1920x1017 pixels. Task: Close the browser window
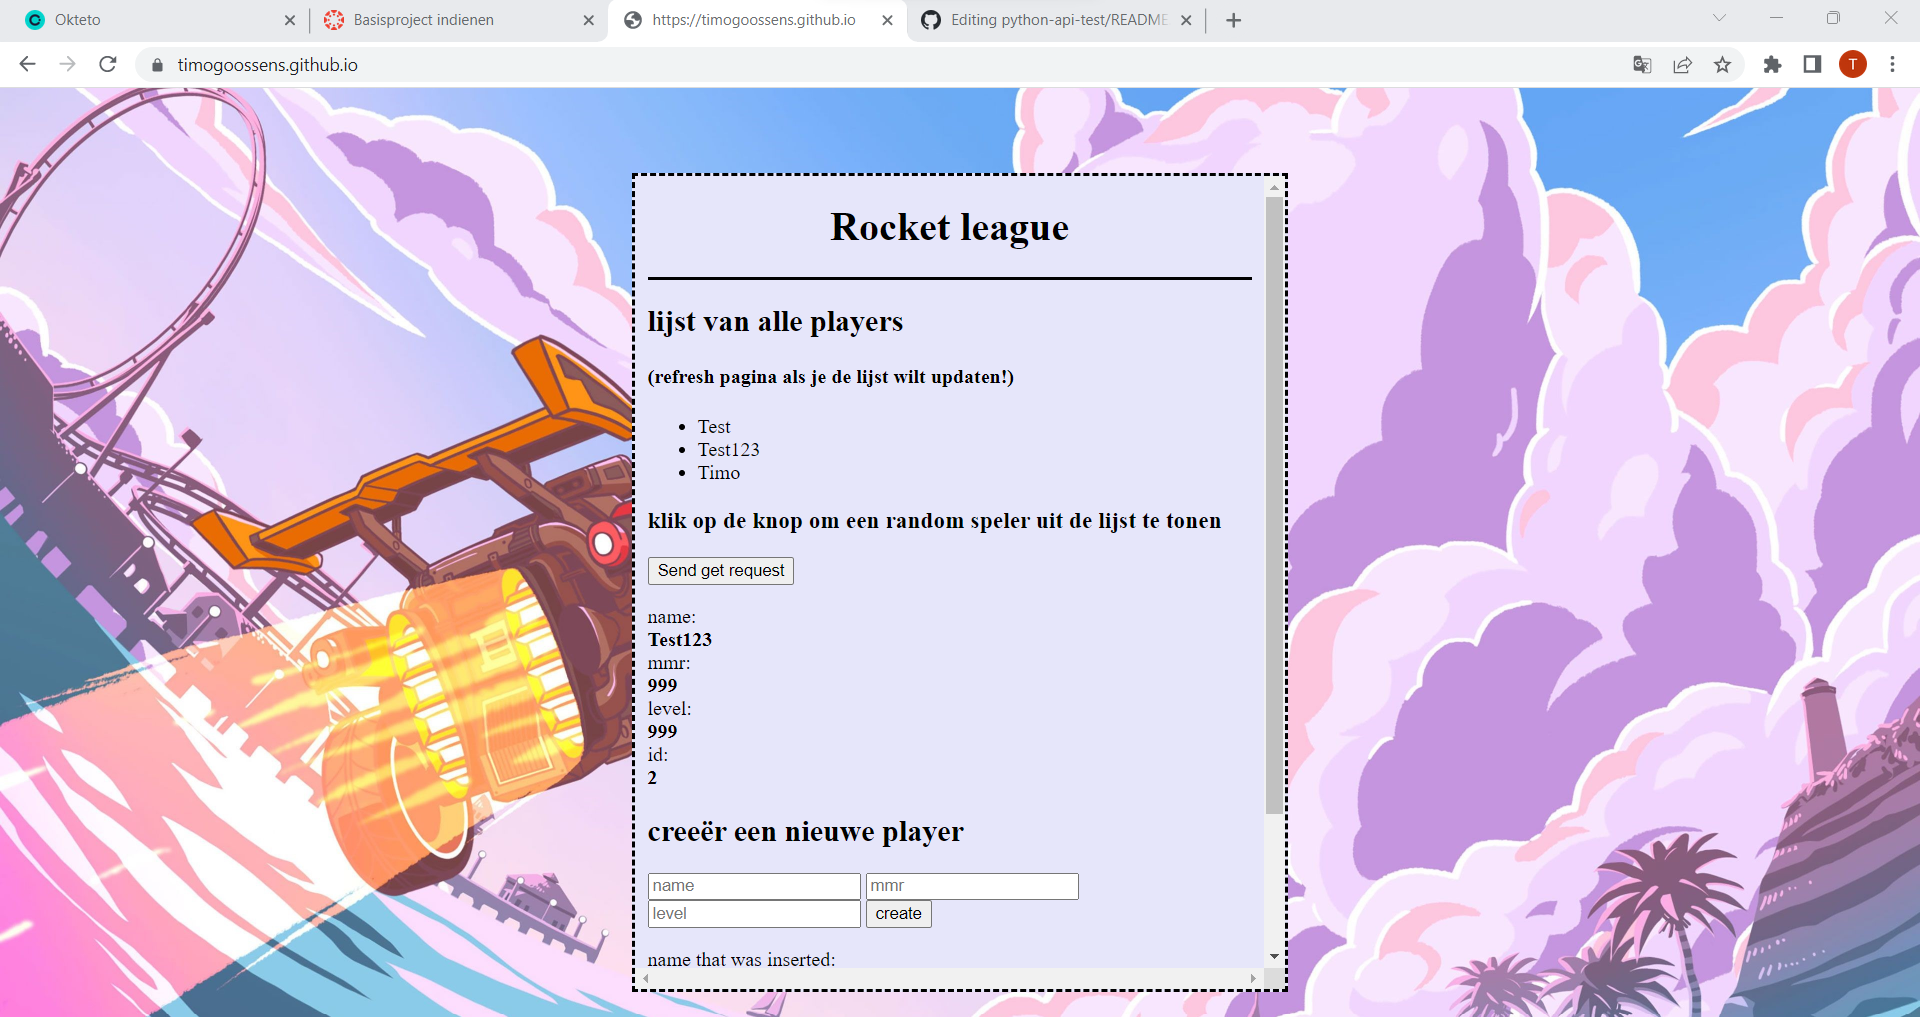click(x=1891, y=18)
